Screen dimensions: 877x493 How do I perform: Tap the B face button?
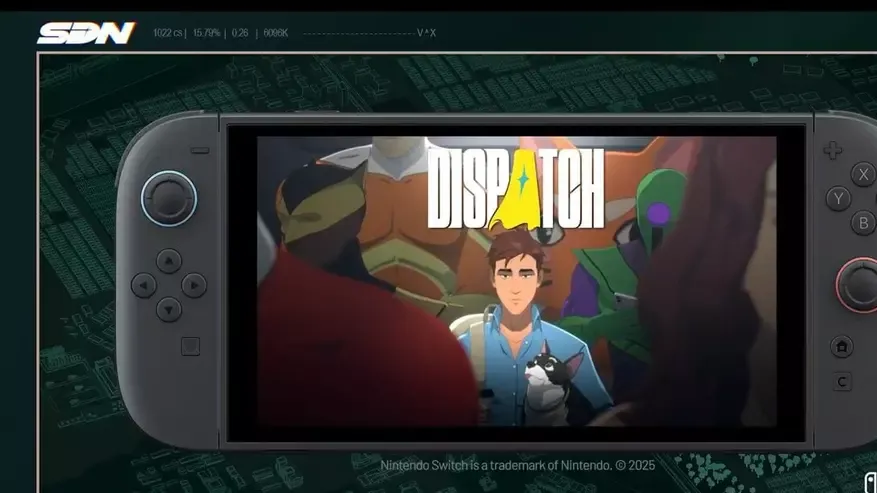(864, 223)
